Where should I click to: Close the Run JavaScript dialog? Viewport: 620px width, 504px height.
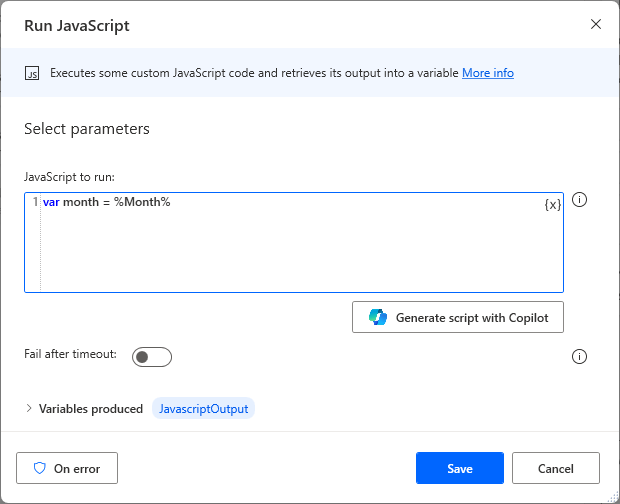click(596, 24)
